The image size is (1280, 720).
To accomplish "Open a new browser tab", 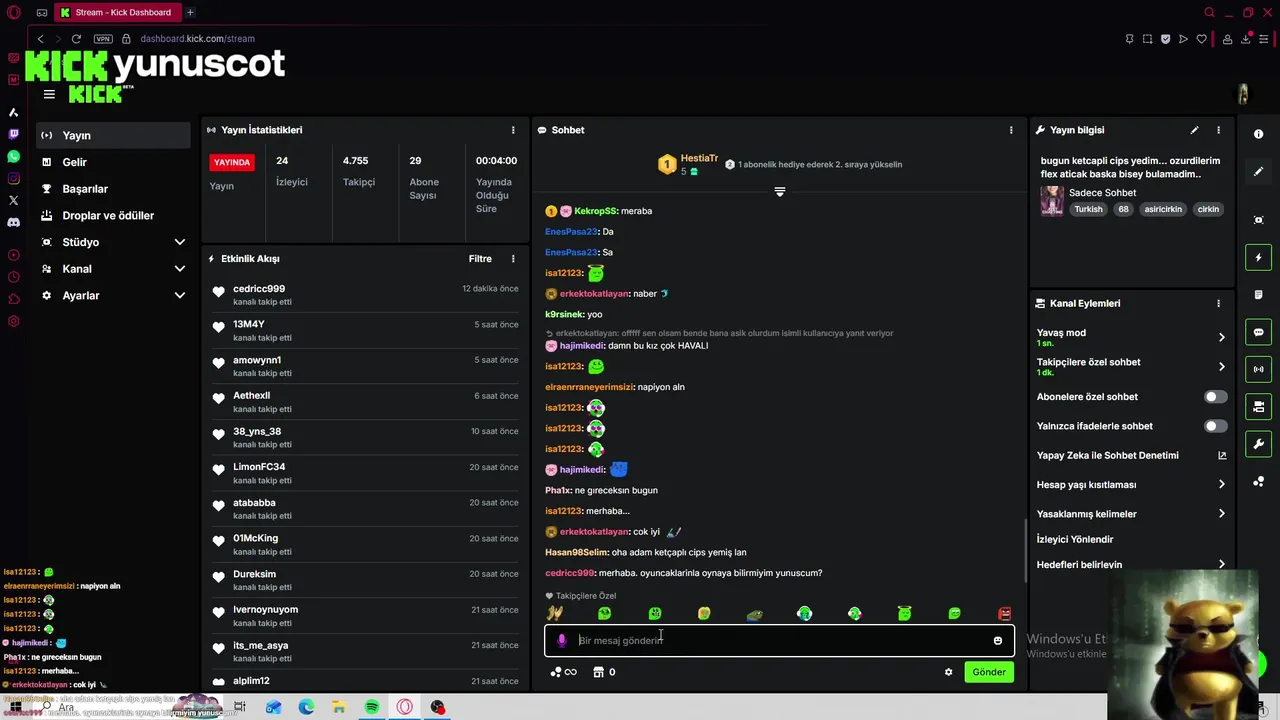I will [190, 12].
